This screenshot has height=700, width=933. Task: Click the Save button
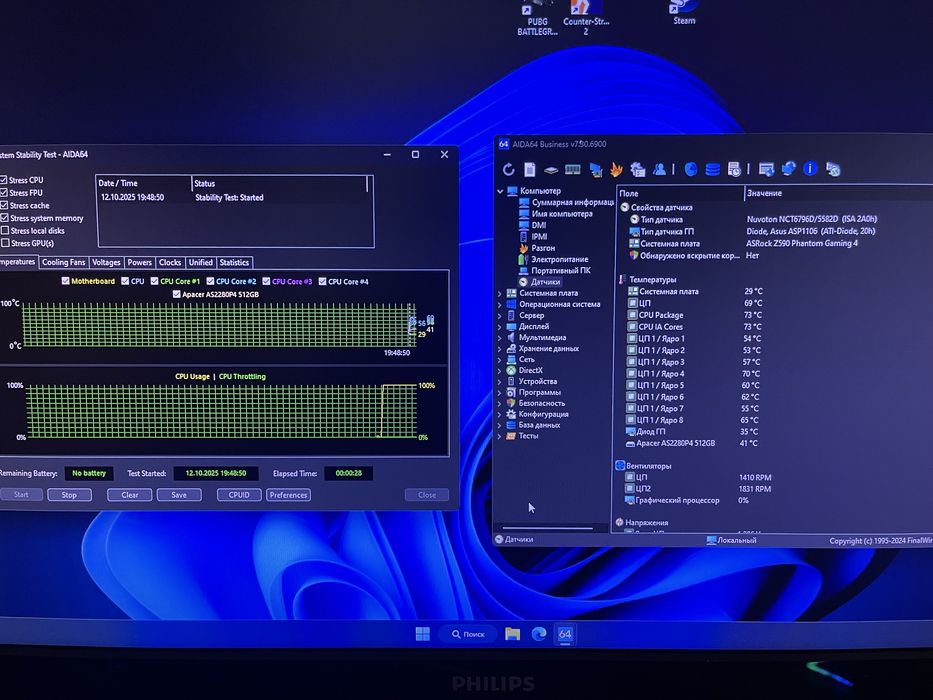click(x=179, y=495)
